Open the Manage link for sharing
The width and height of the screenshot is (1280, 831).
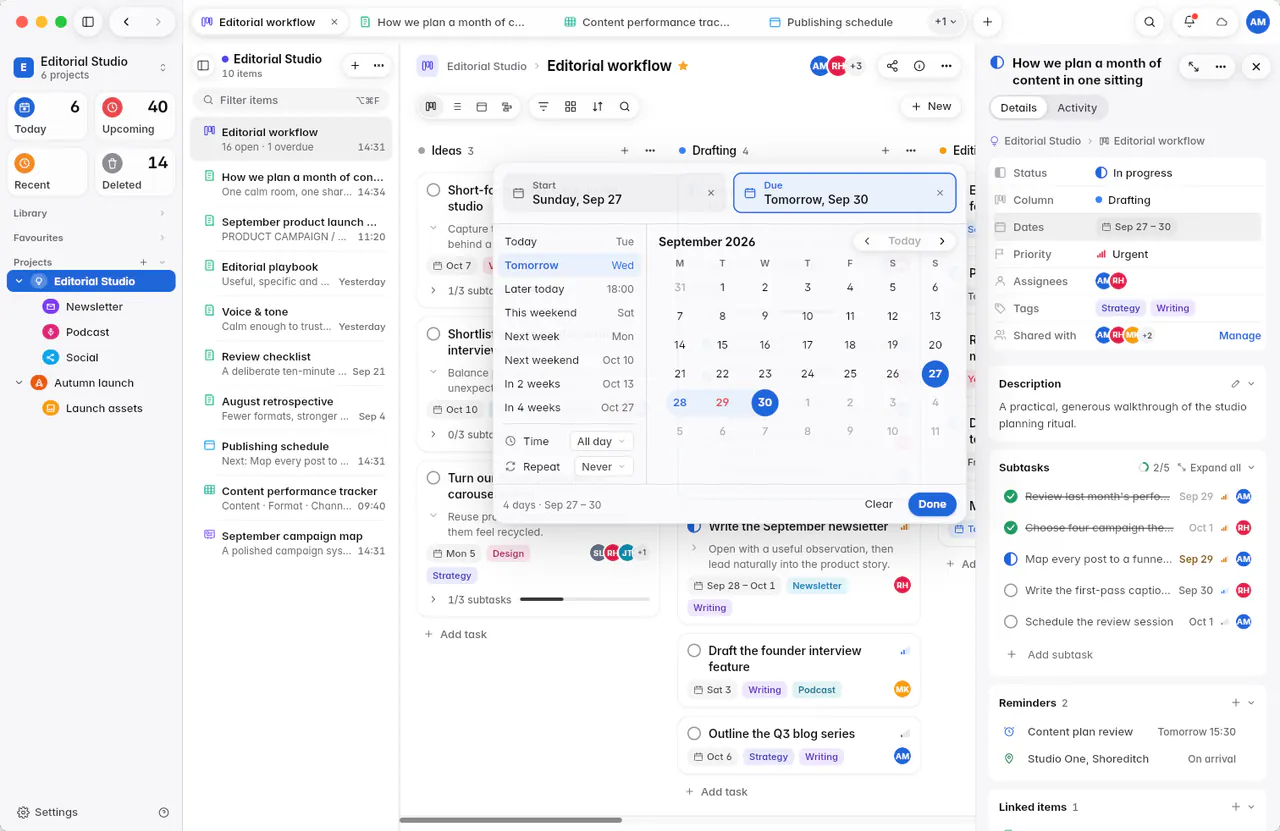[1240, 336]
